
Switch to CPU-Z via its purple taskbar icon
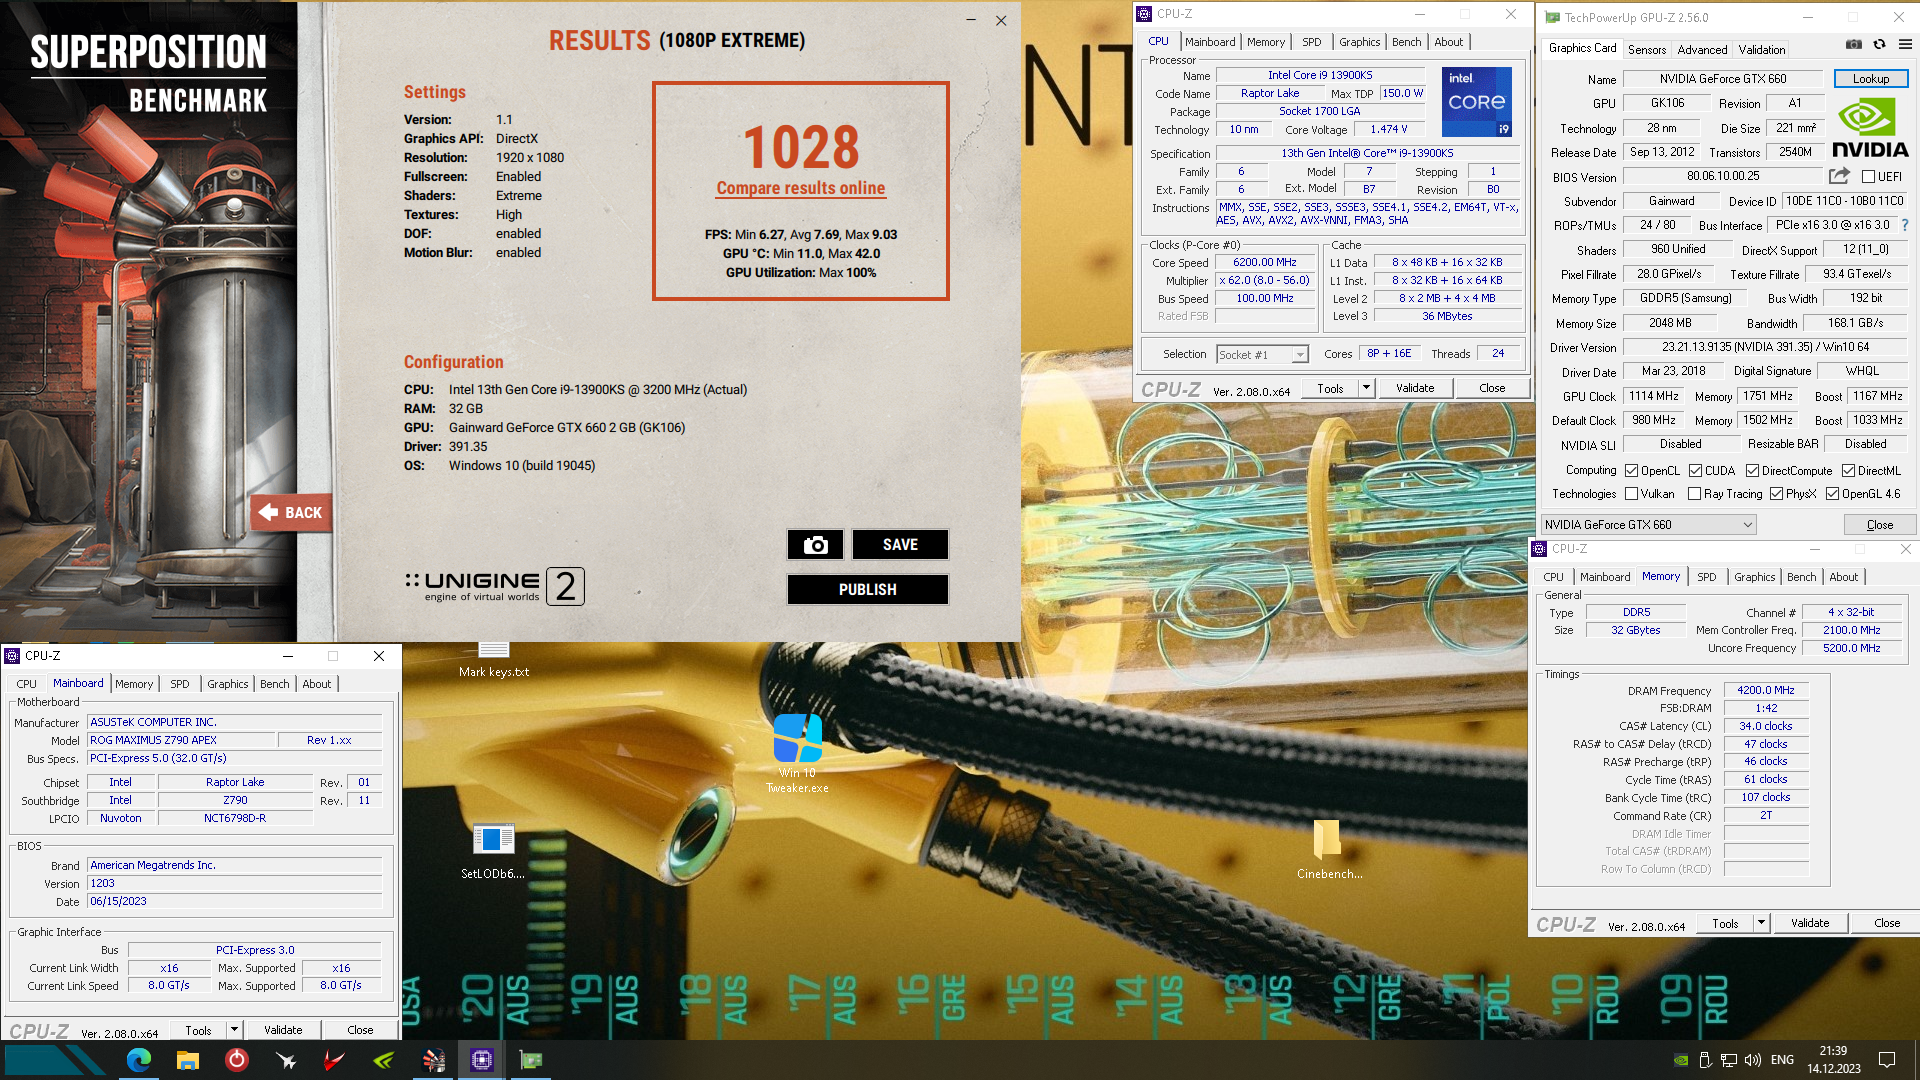482,1060
